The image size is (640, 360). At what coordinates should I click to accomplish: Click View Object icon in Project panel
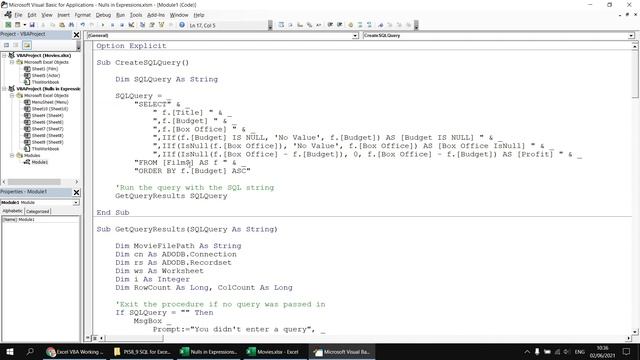click(16, 45)
